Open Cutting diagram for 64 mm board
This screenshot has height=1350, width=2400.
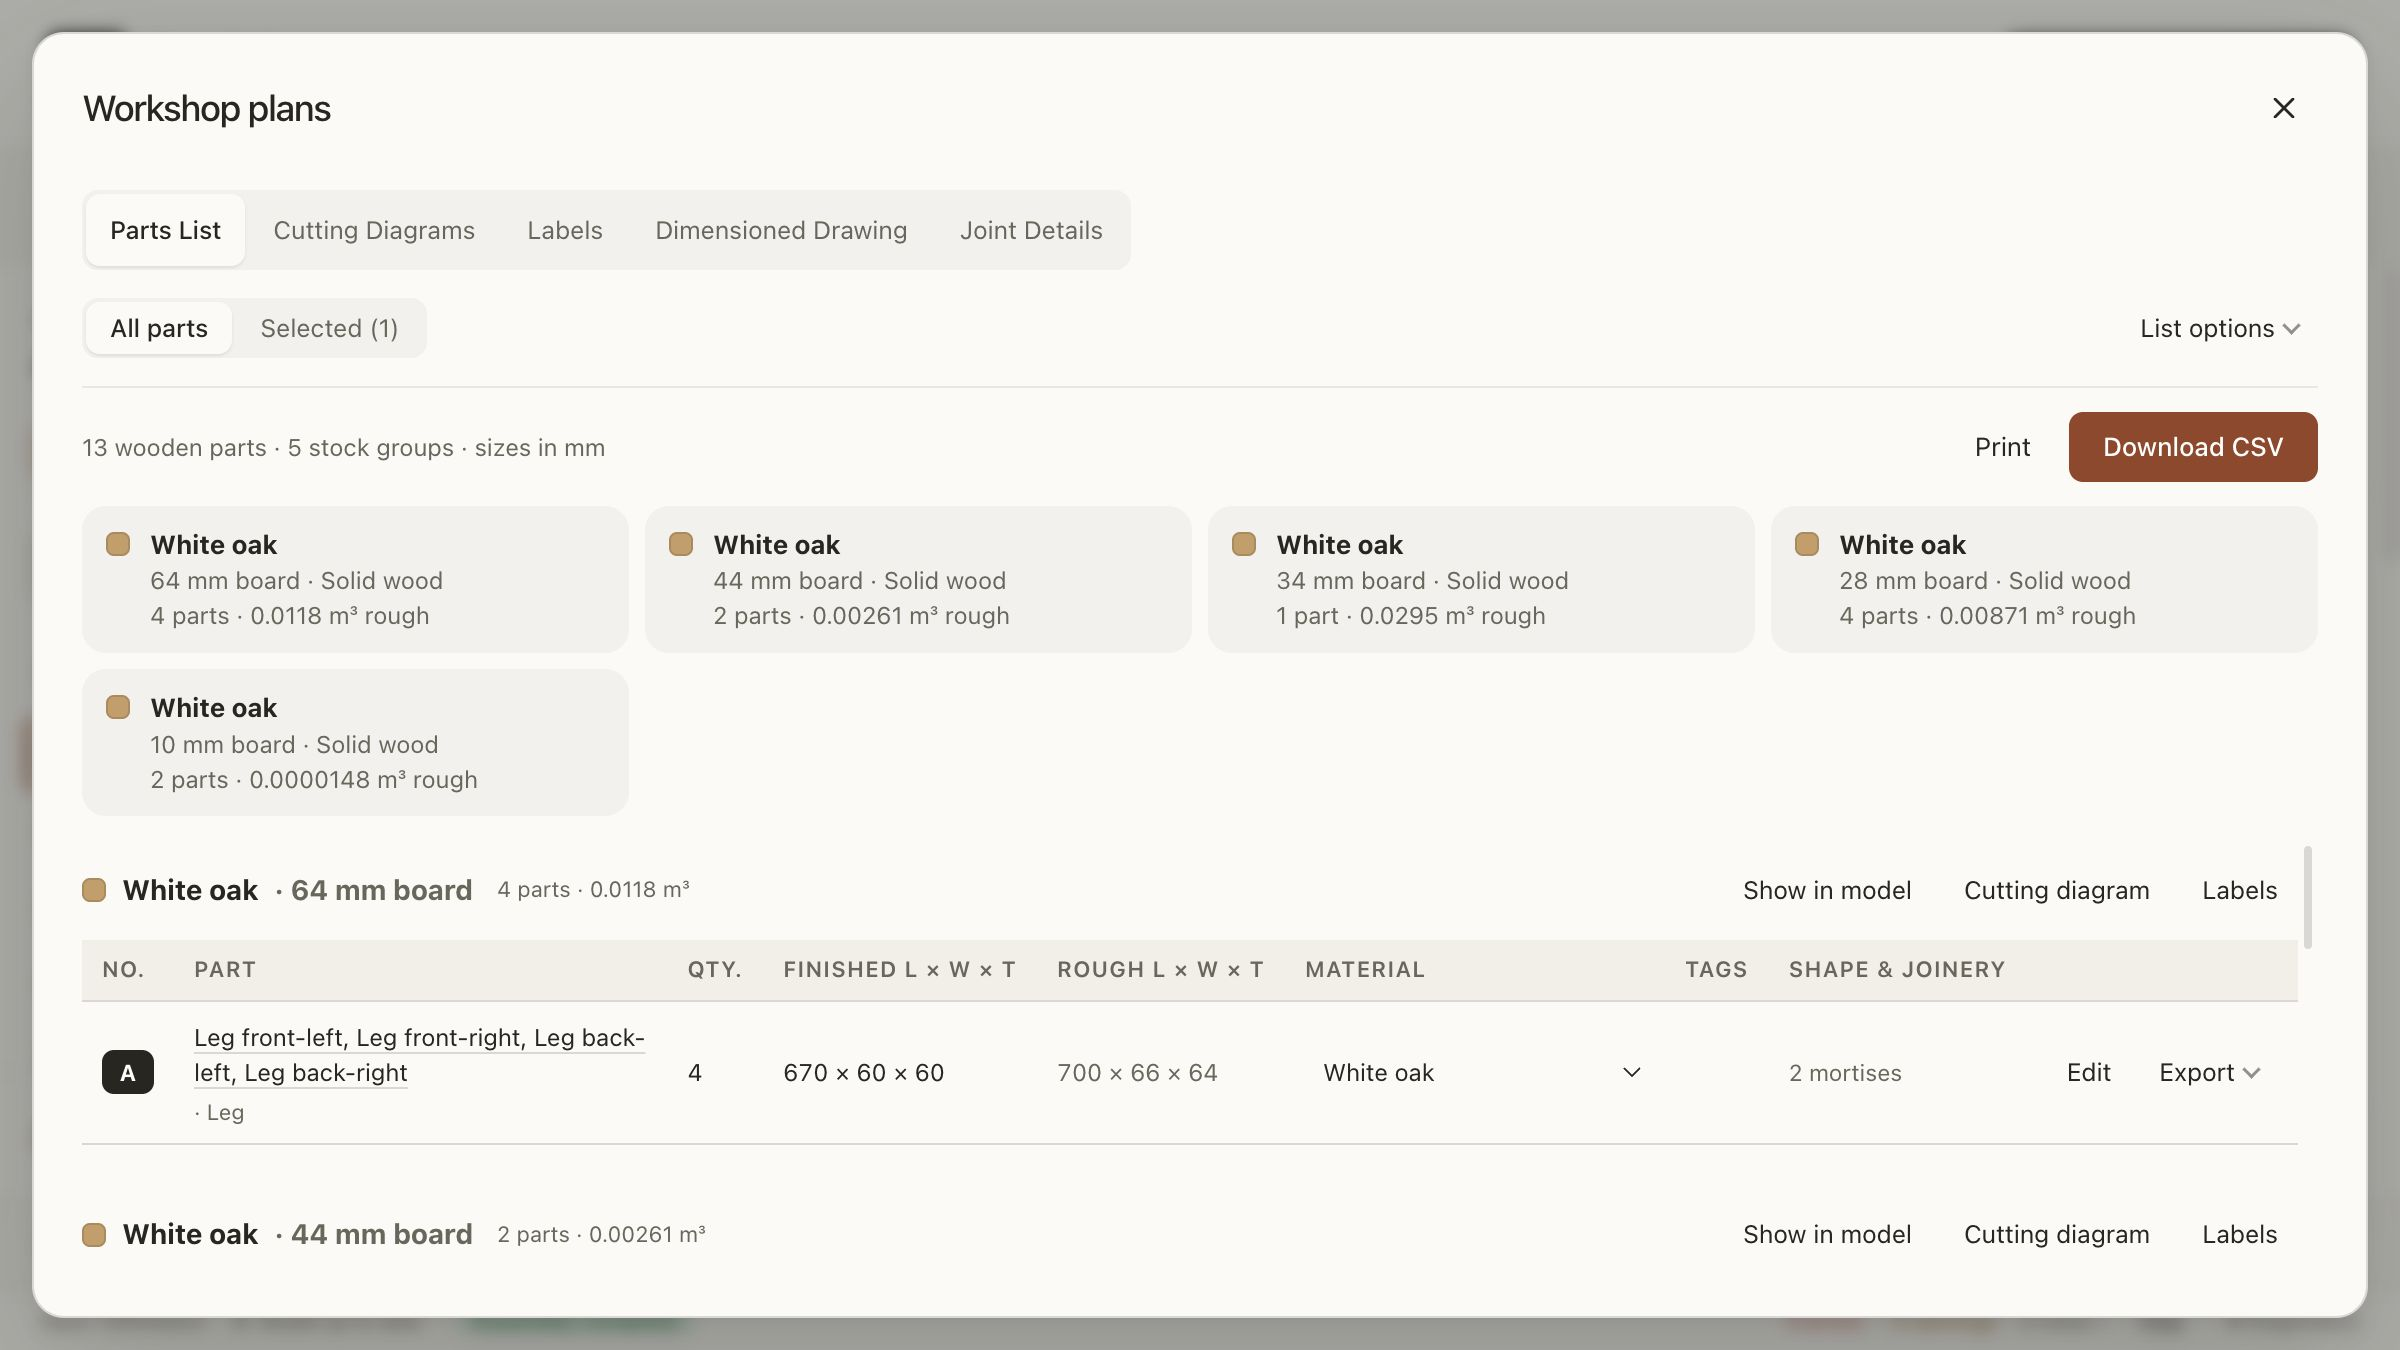click(2056, 890)
